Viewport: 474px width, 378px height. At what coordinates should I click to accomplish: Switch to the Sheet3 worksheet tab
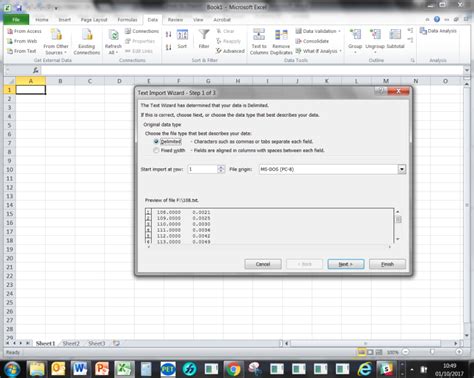pos(97,343)
